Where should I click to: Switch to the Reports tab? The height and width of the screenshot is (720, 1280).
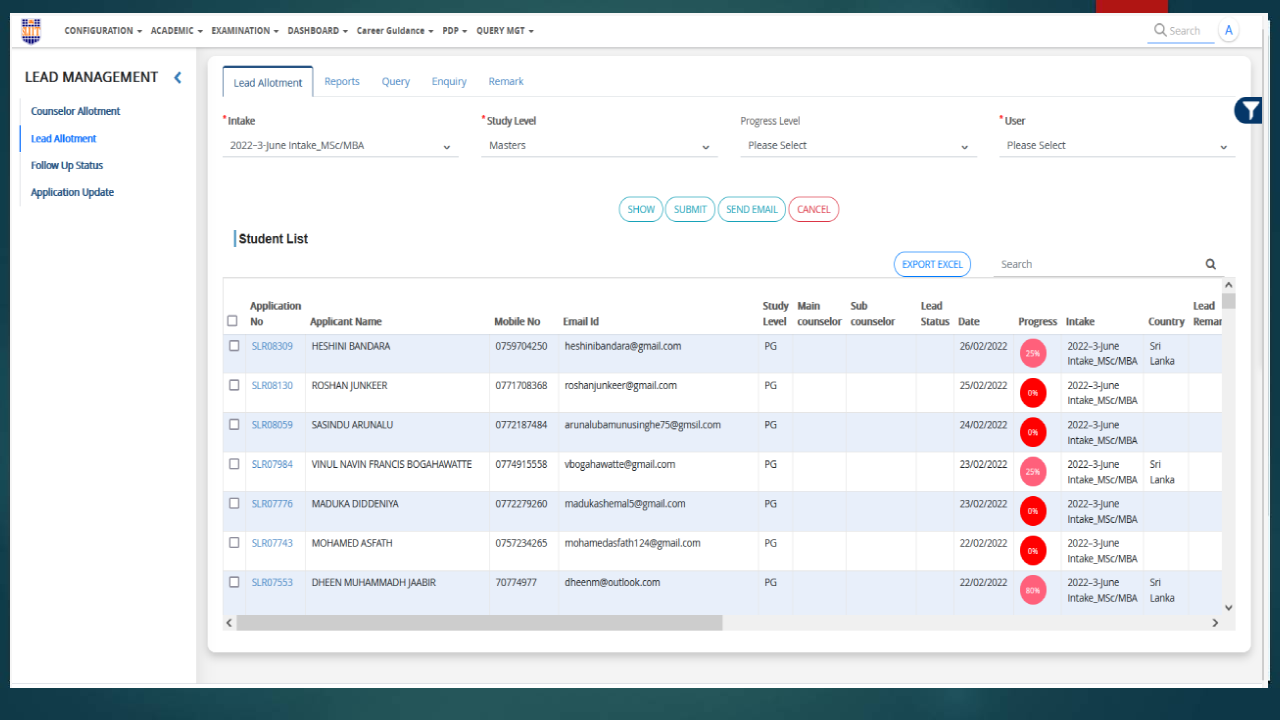click(342, 81)
